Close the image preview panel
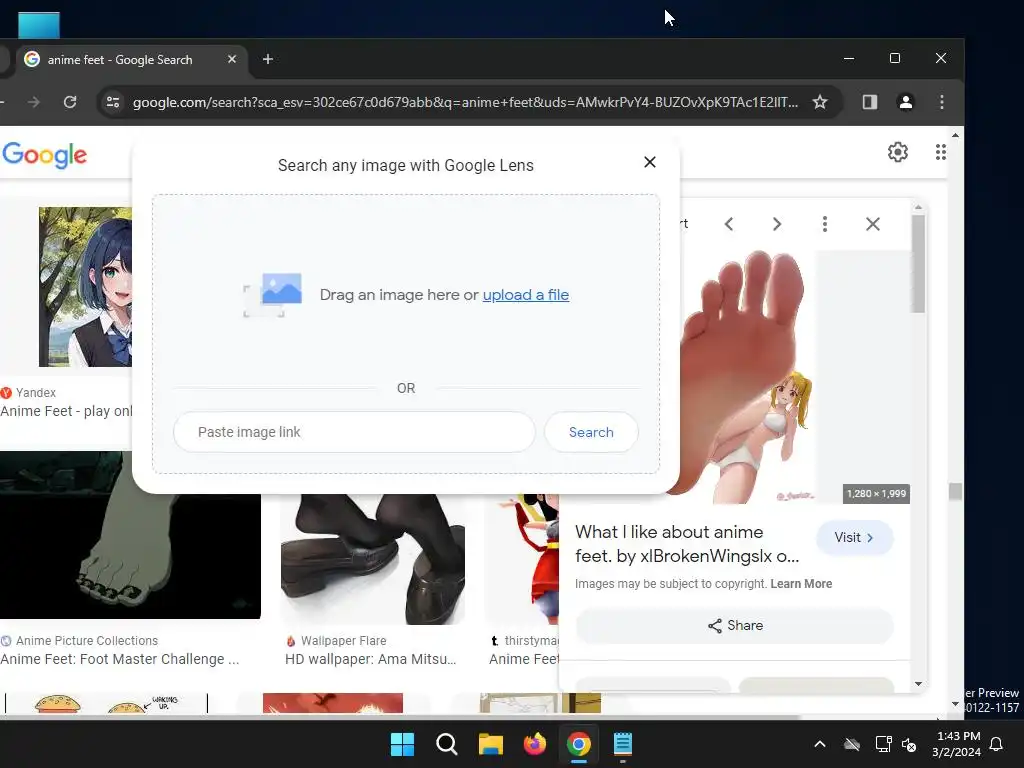Screen dimensions: 1024x768 tap(872, 224)
